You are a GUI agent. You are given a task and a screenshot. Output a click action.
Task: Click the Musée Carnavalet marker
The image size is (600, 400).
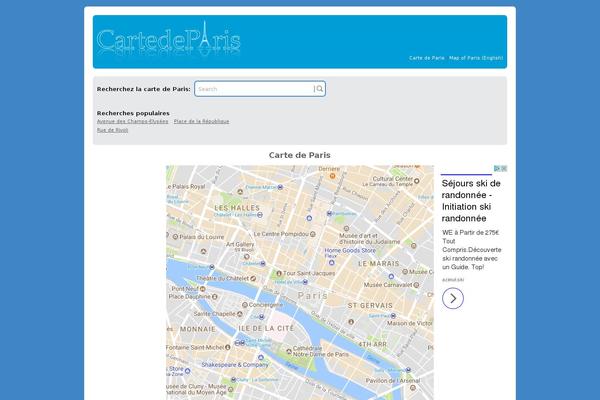click(417, 285)
